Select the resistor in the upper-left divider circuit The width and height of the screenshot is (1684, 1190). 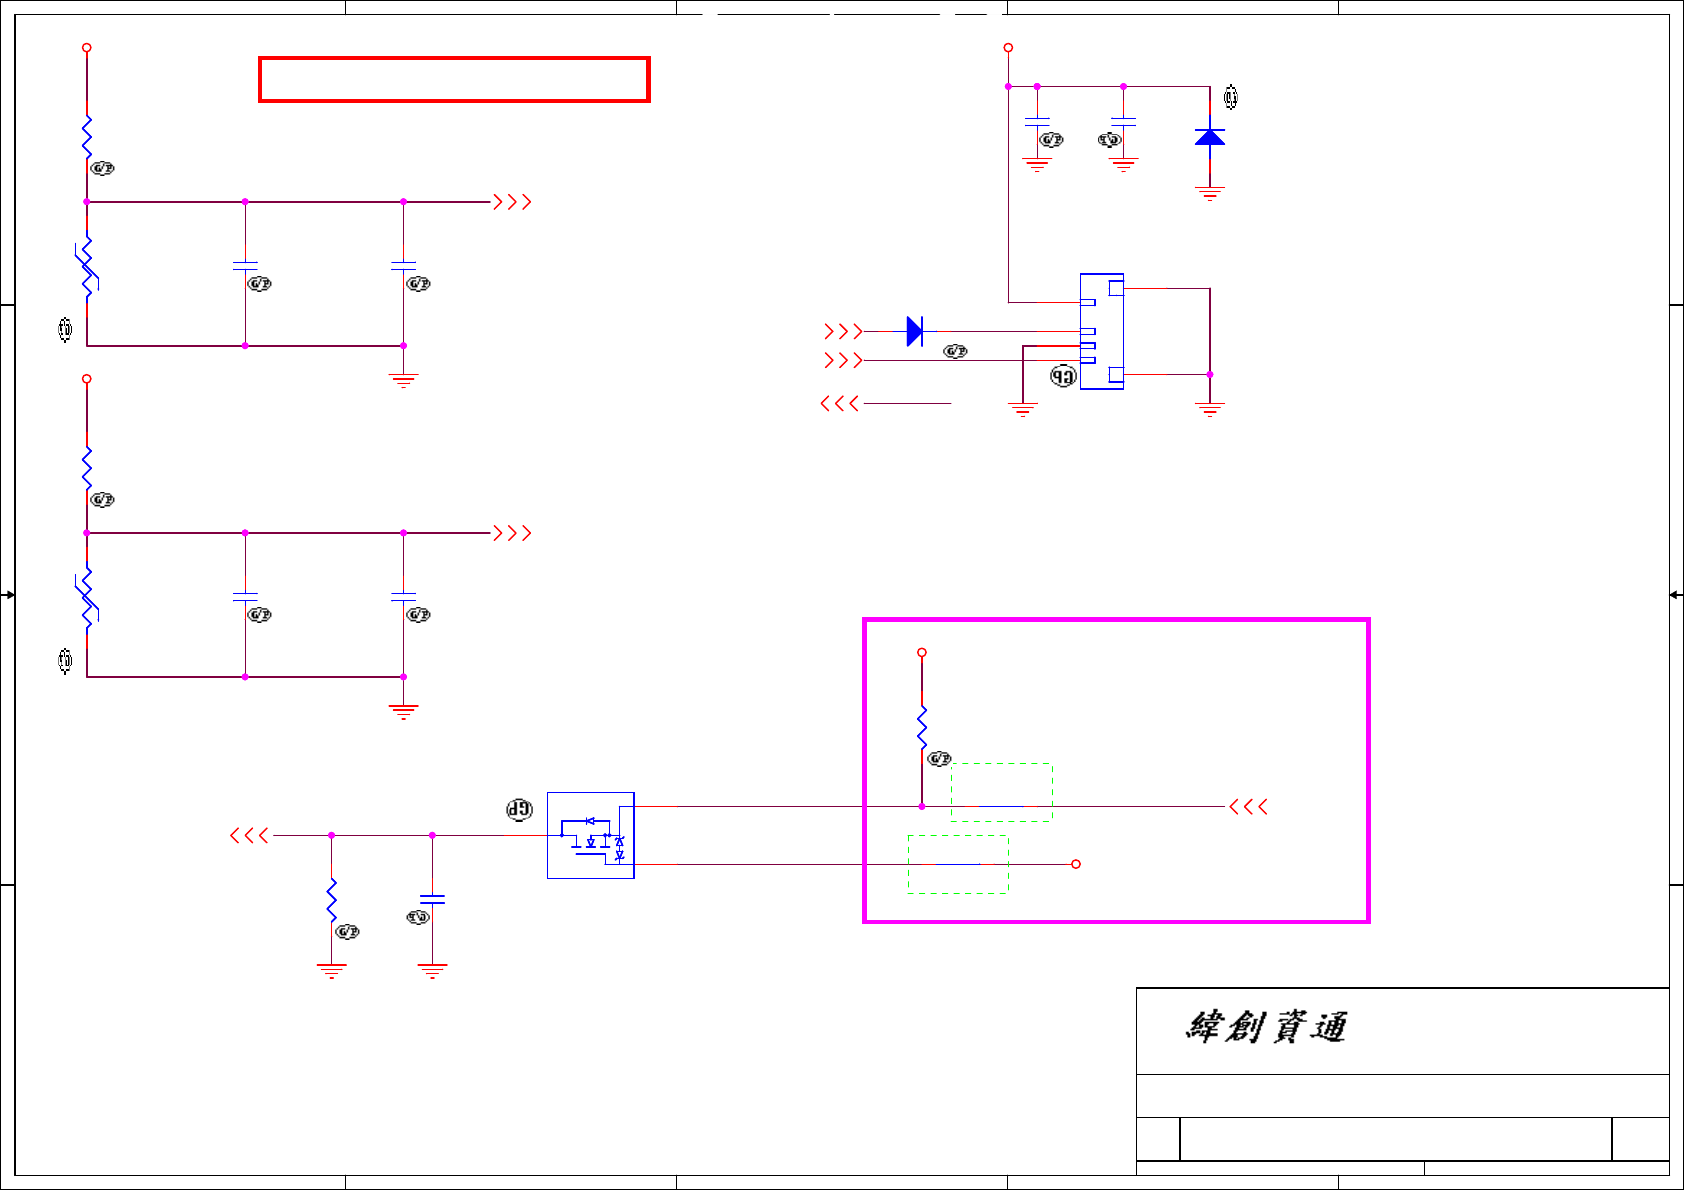coord(87,138)
